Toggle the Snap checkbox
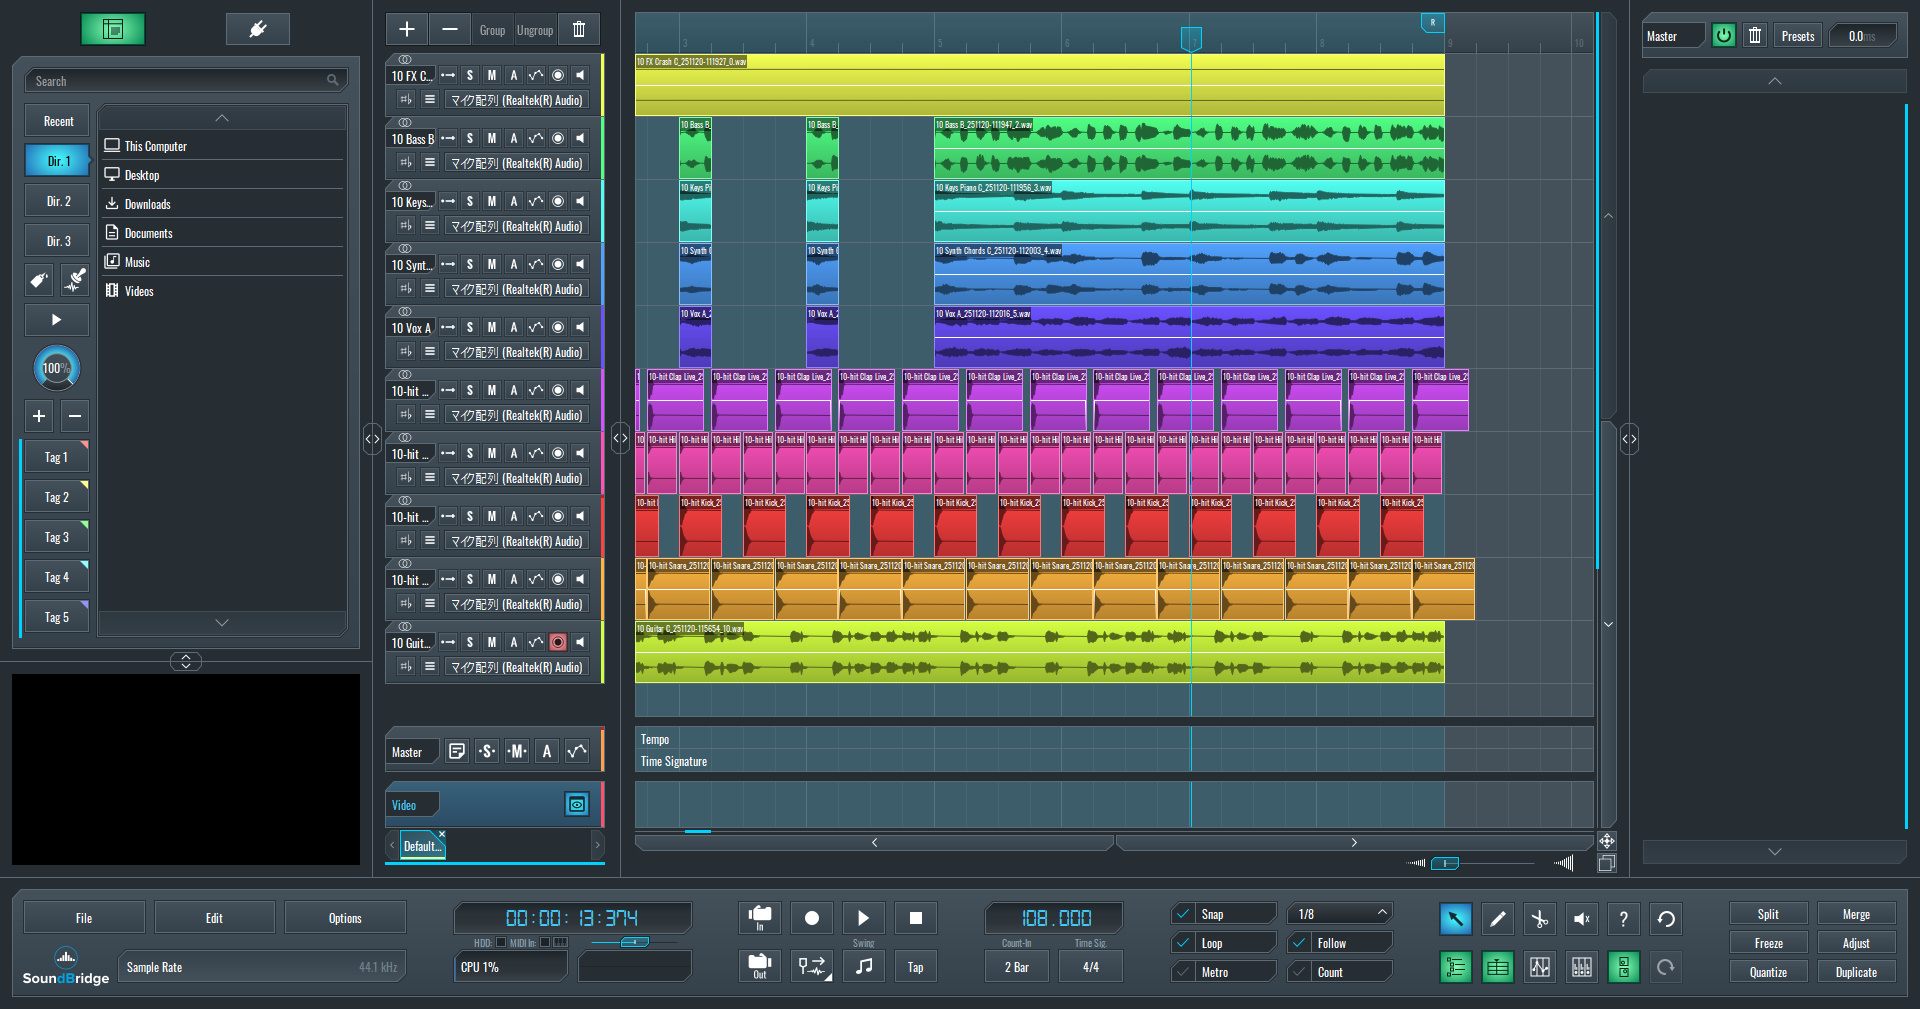 [1183, 914]
